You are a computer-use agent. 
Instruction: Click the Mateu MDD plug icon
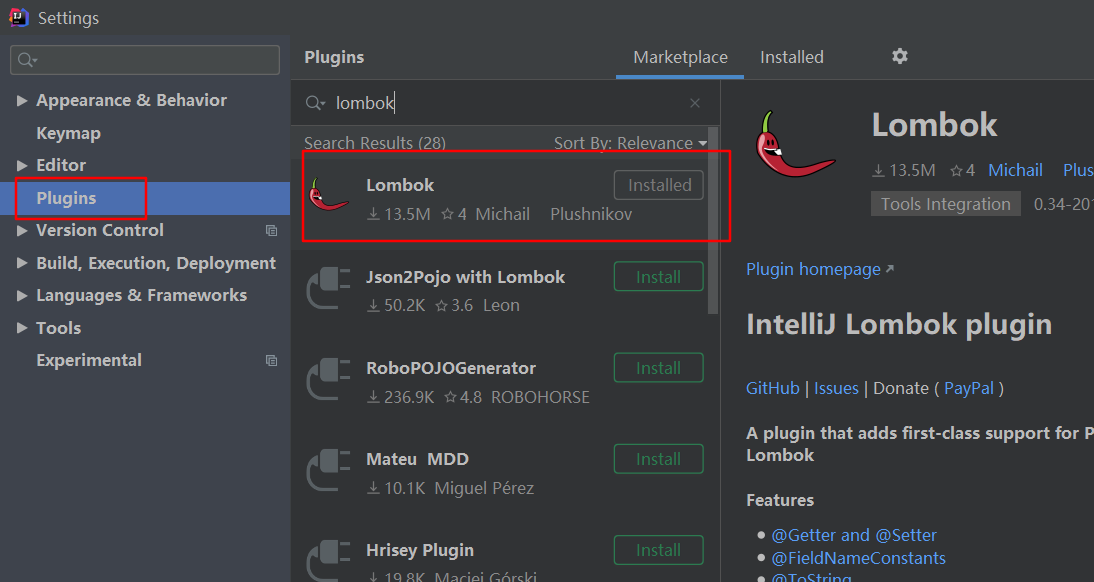click(x=329, y=469)
